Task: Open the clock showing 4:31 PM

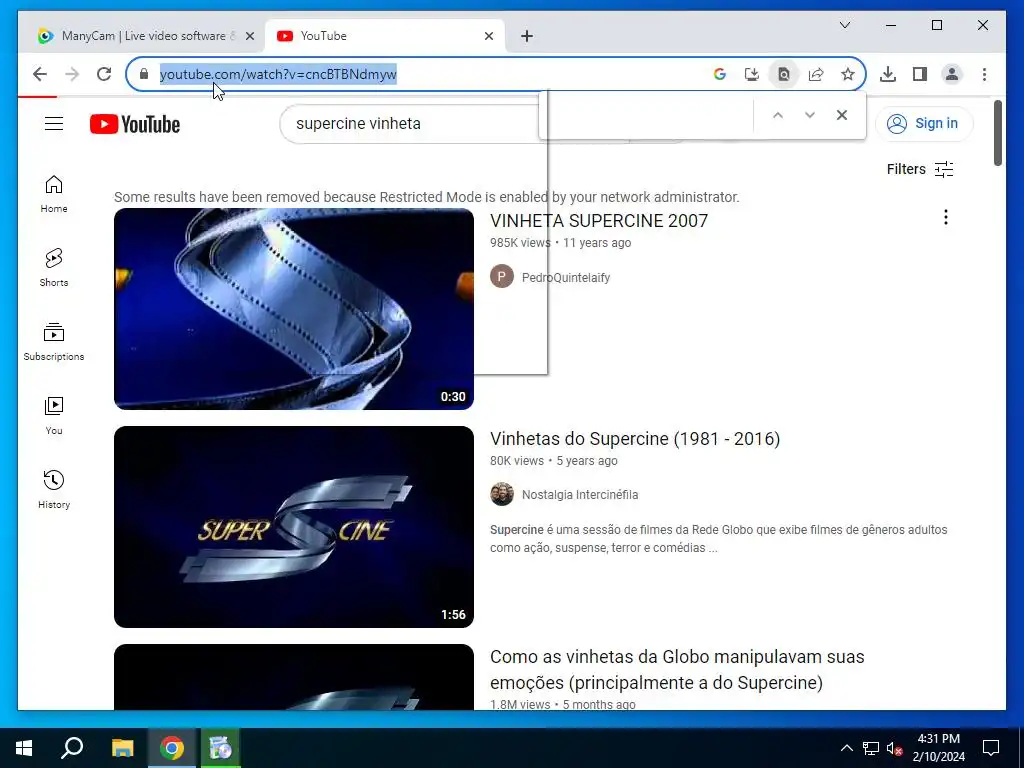Action: click(938, 748)
